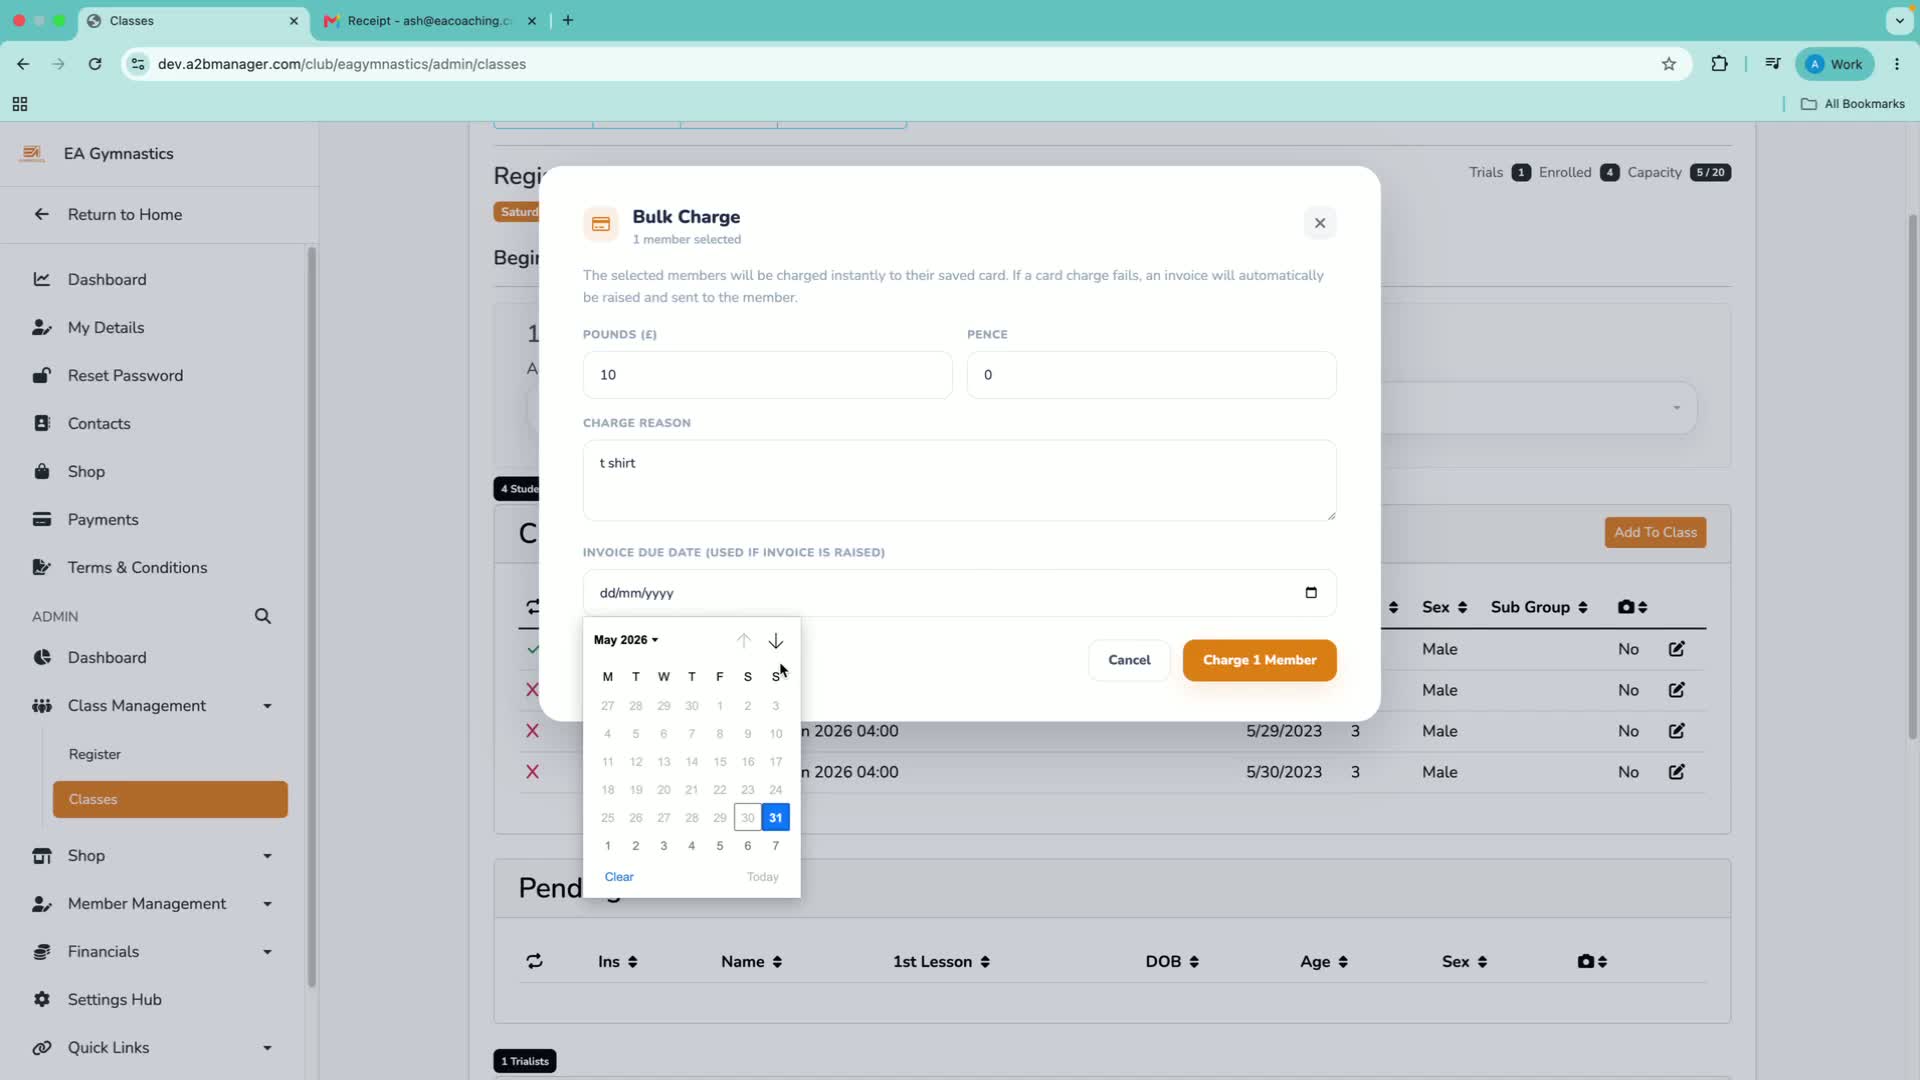
Task: Click the Charge 1 Member button
Action: pos(1259,660)
